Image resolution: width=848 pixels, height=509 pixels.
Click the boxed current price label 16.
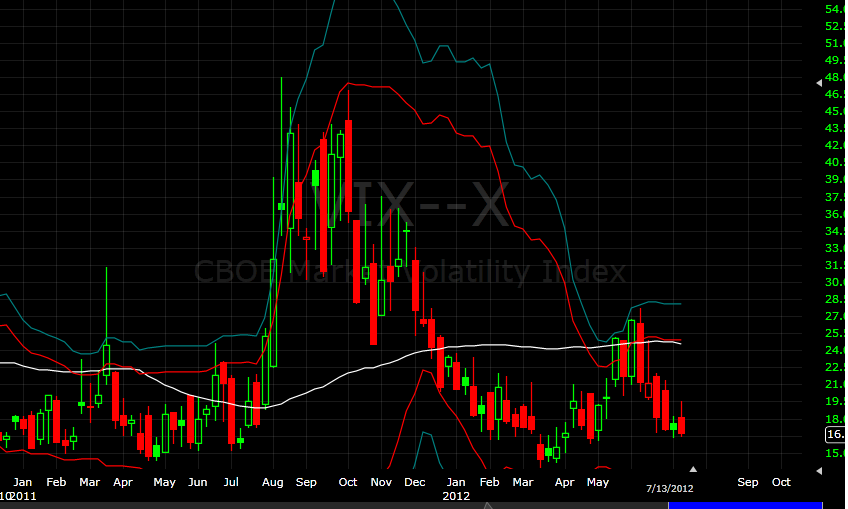835,434
